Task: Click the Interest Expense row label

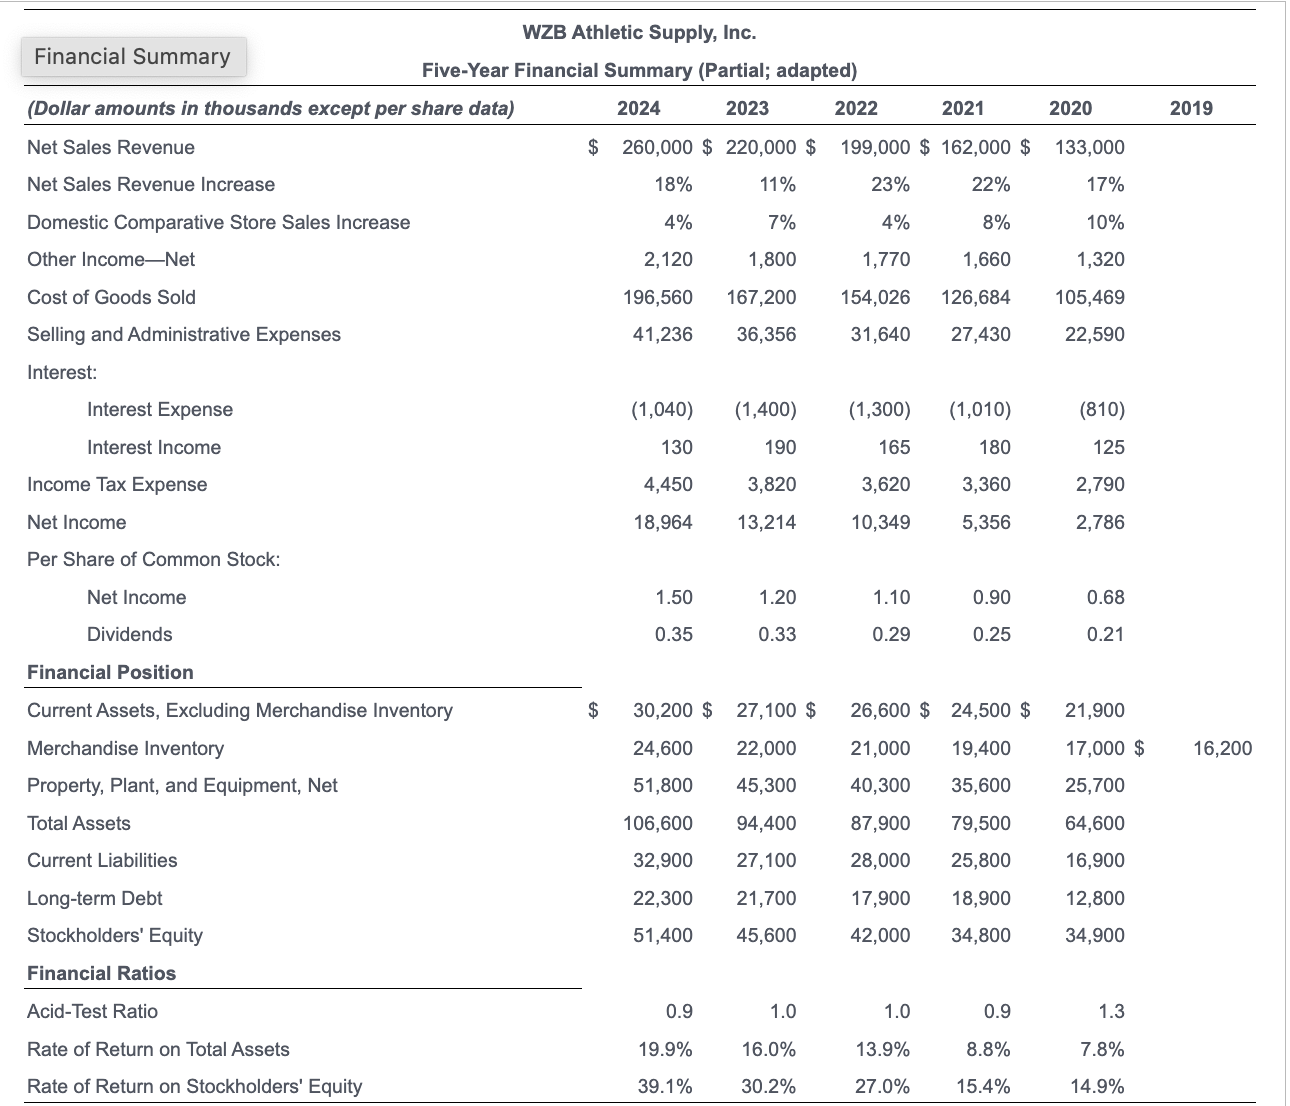Action: click(160, 409)
